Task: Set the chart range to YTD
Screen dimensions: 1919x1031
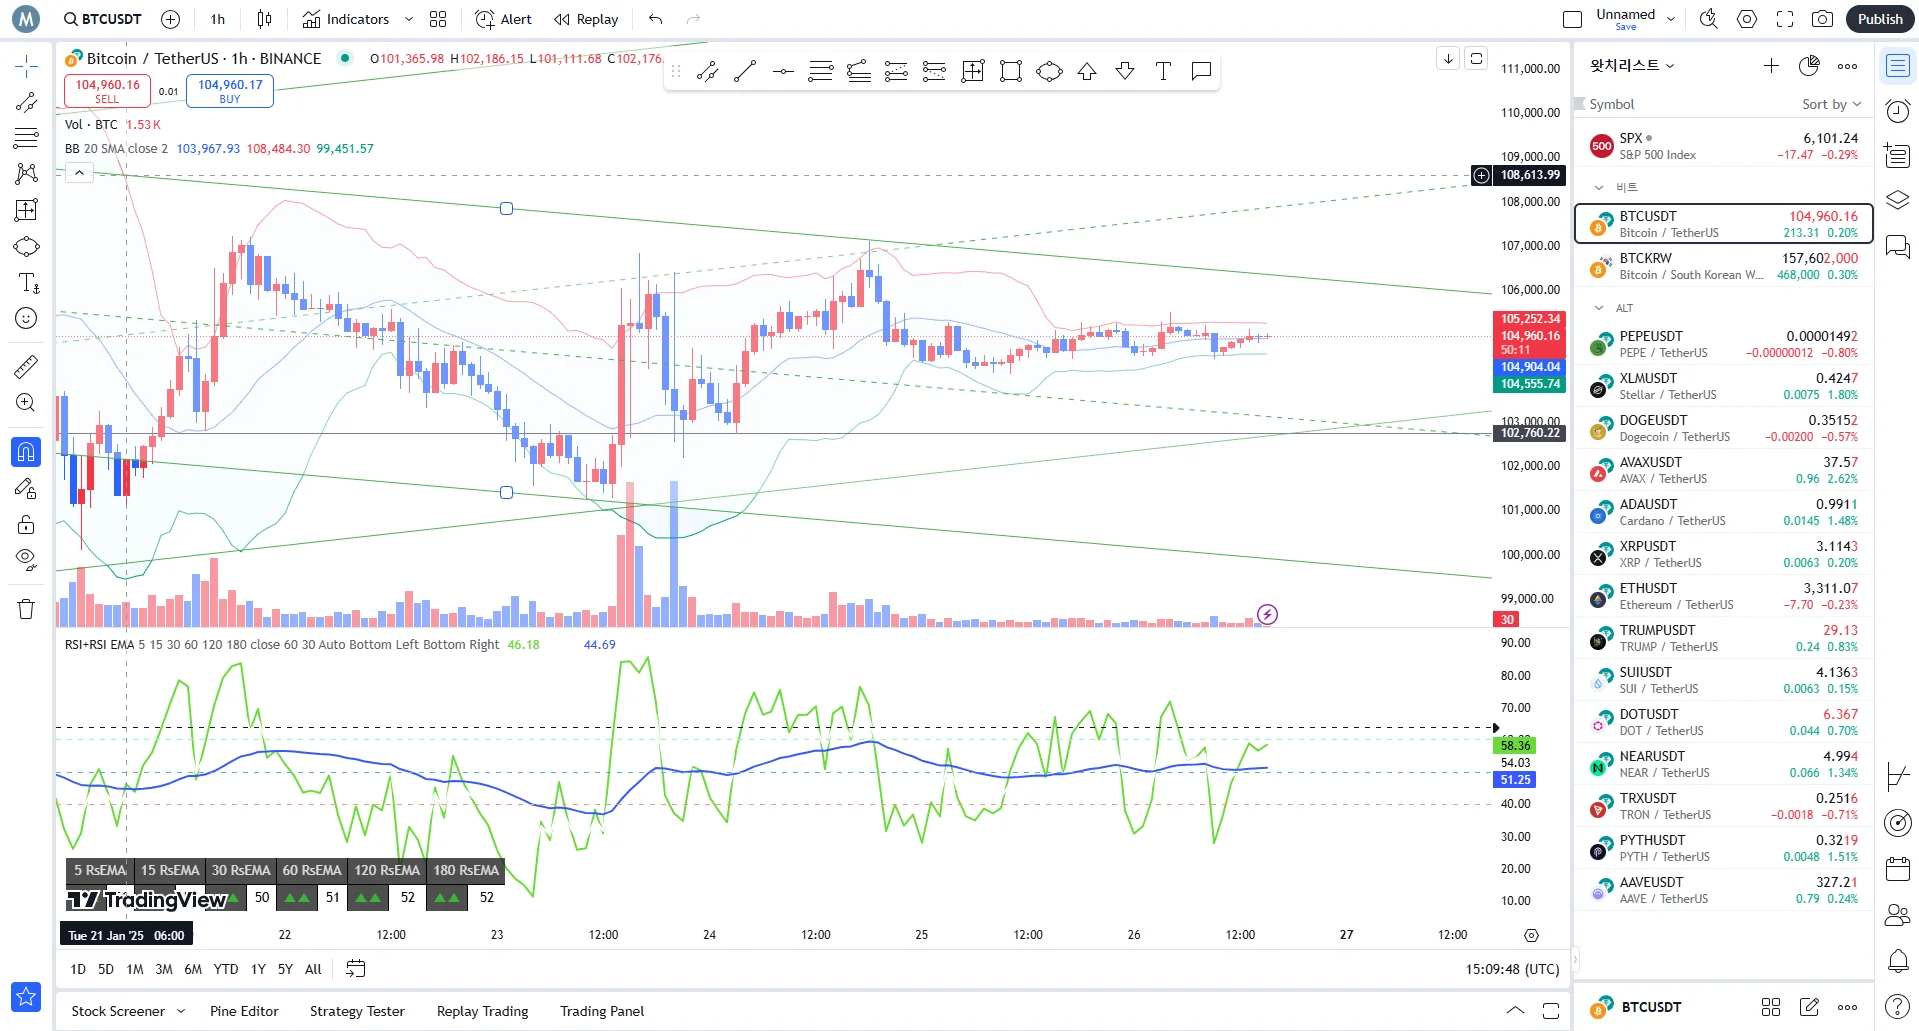Action: click(x=226, y=969)
